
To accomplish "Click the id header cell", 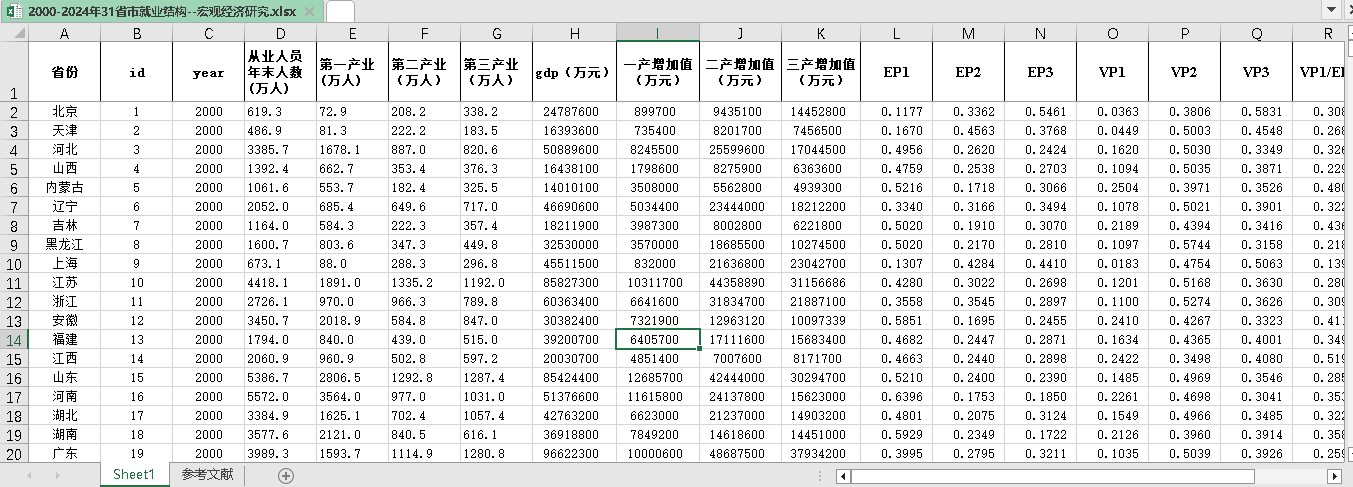I will tap(136, 72).
